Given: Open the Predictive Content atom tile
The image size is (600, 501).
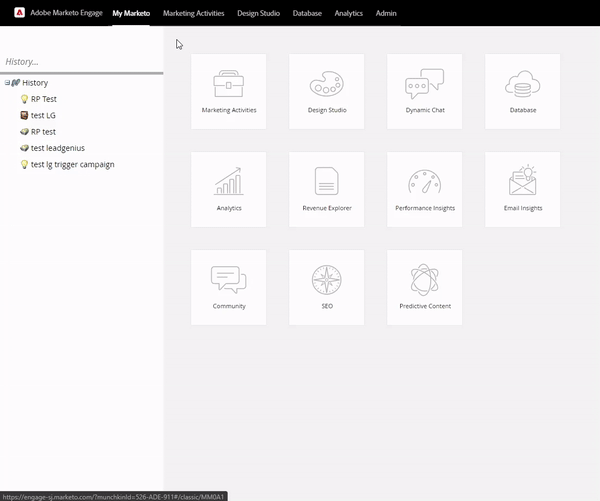Looking at the screenshot, I should (424, 287).
